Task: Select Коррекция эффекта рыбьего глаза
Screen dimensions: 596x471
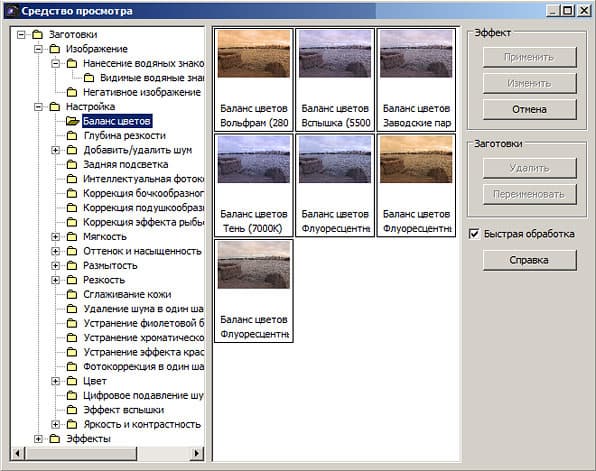Action: point(143,222)
